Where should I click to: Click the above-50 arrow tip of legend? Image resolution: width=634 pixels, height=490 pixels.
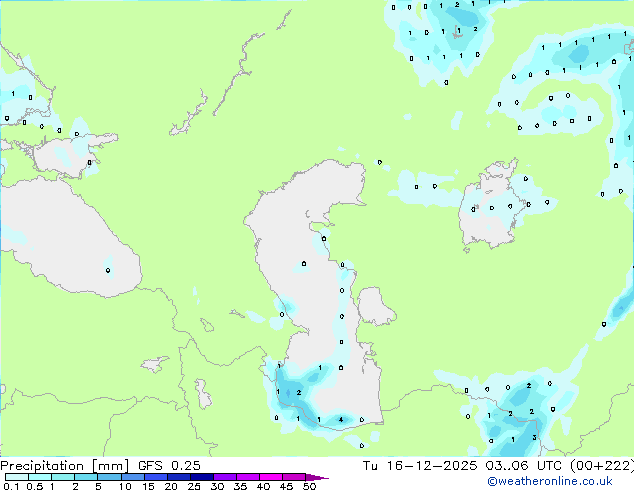(x=316, y=477)
